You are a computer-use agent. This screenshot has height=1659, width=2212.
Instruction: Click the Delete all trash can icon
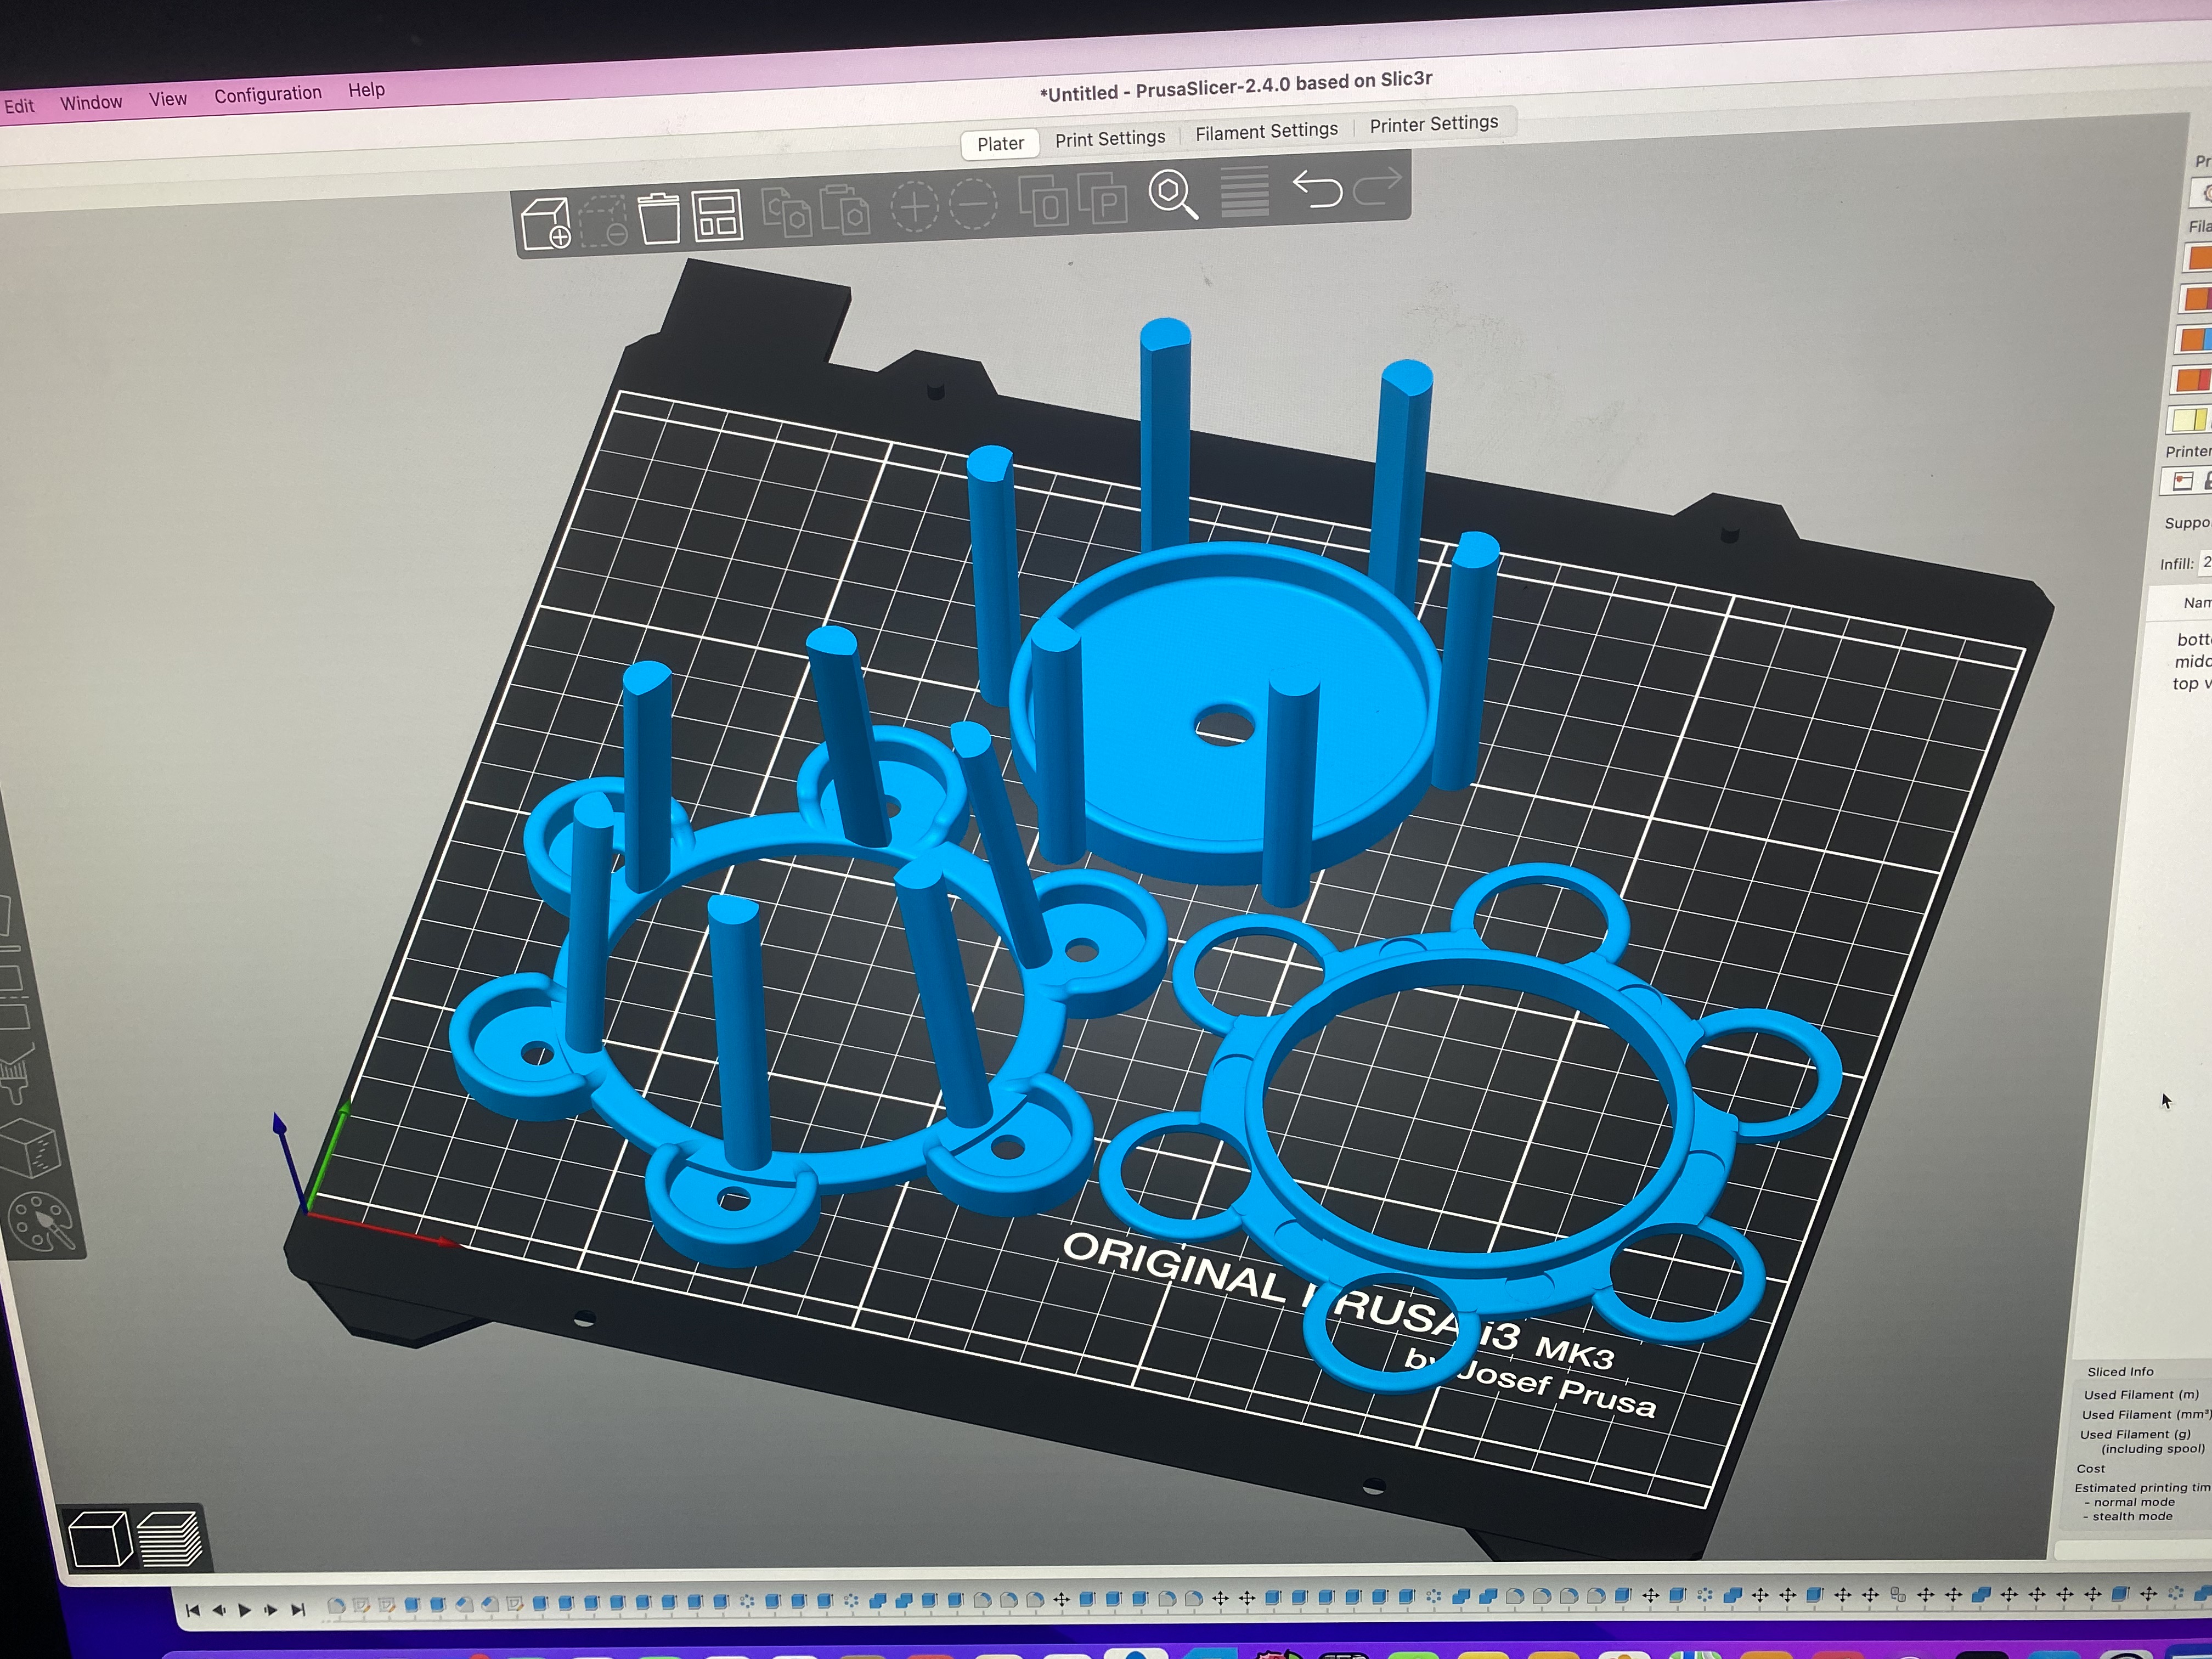click(659, 217)
